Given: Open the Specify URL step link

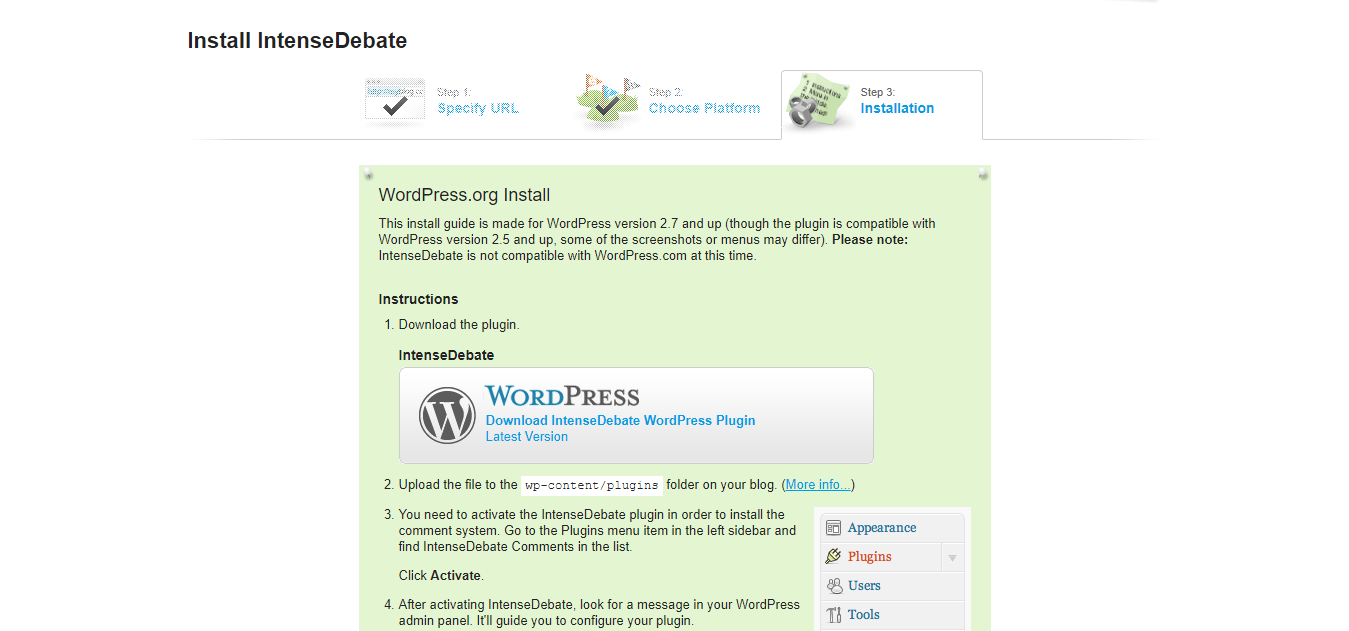Looking at the screenshot, I should [x=478, y=108].
